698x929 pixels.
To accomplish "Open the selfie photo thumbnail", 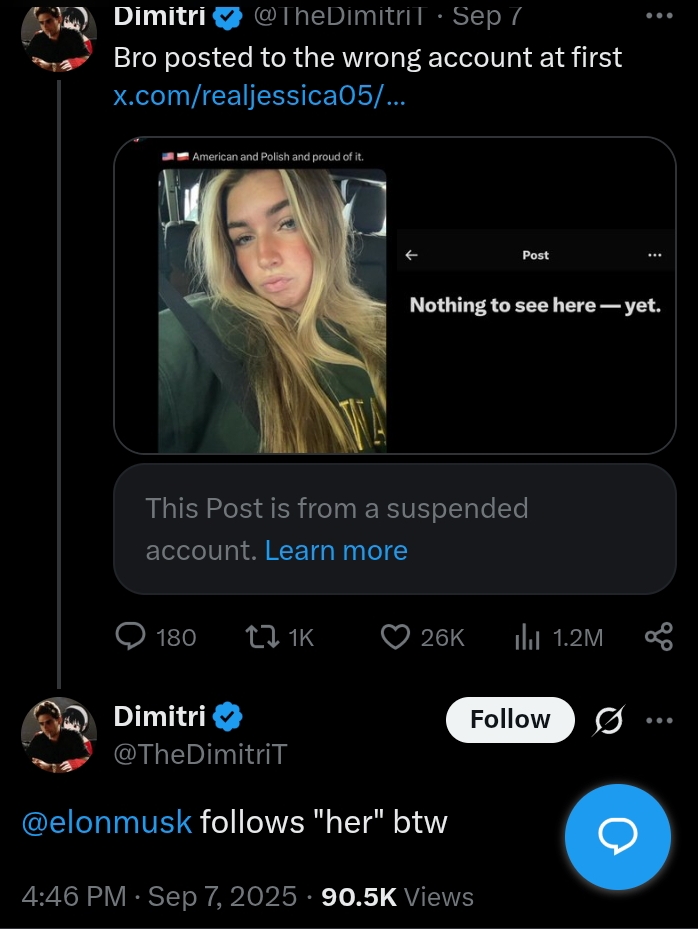I will (272, 310).
